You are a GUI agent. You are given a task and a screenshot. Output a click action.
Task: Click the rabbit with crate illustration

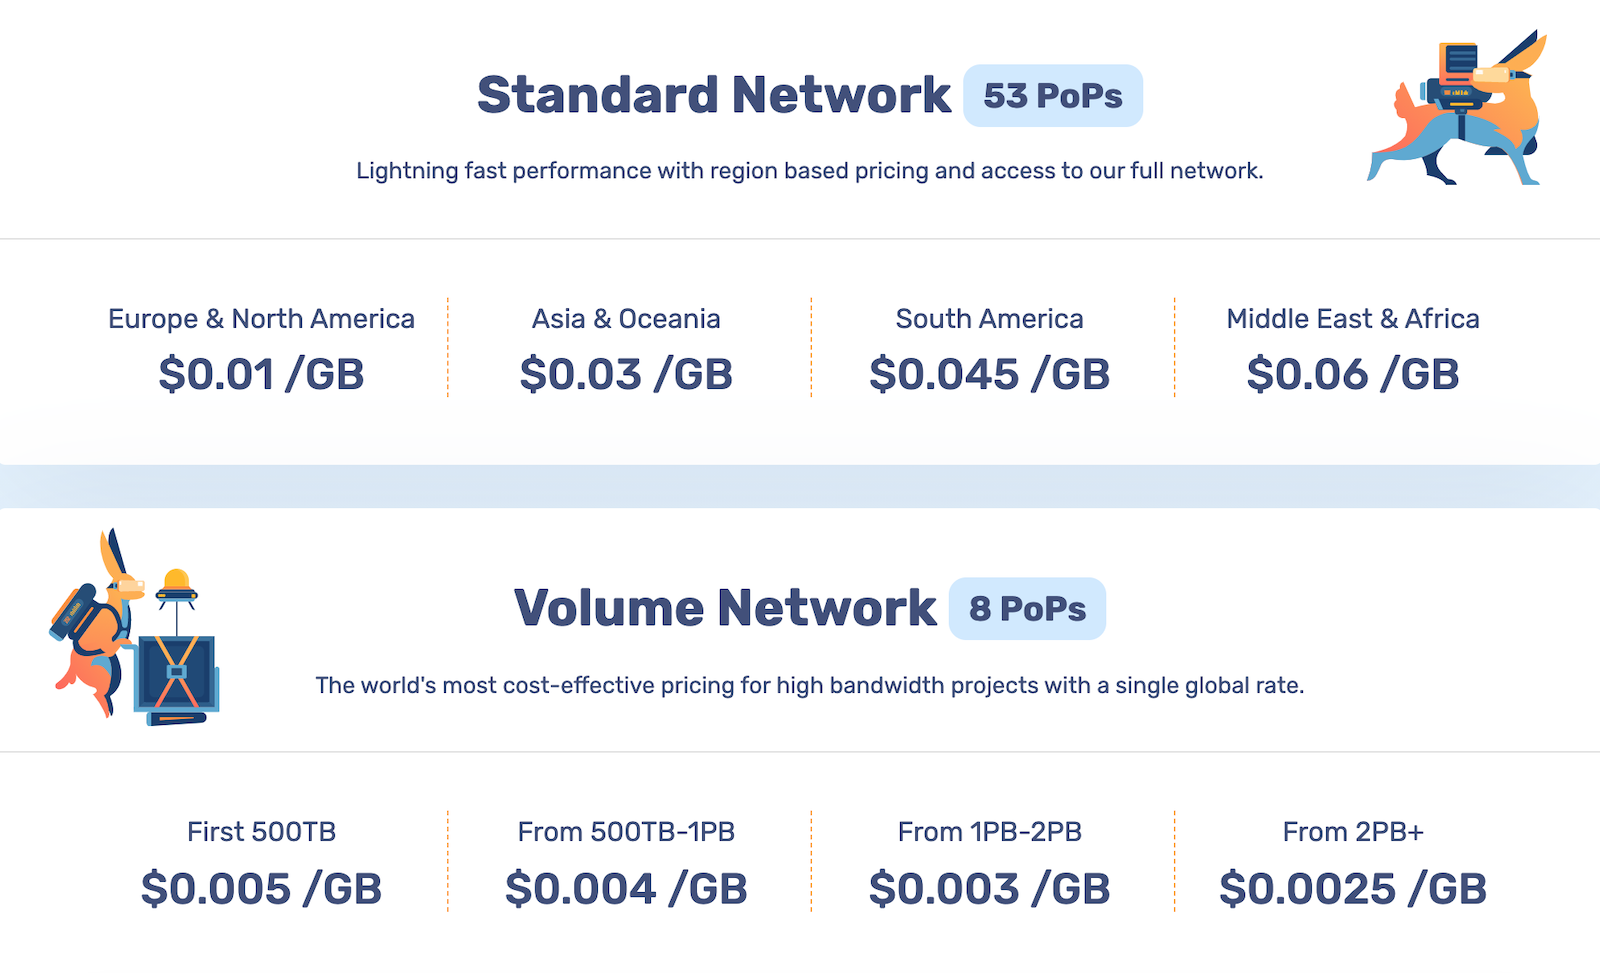(x=135, y=627)
